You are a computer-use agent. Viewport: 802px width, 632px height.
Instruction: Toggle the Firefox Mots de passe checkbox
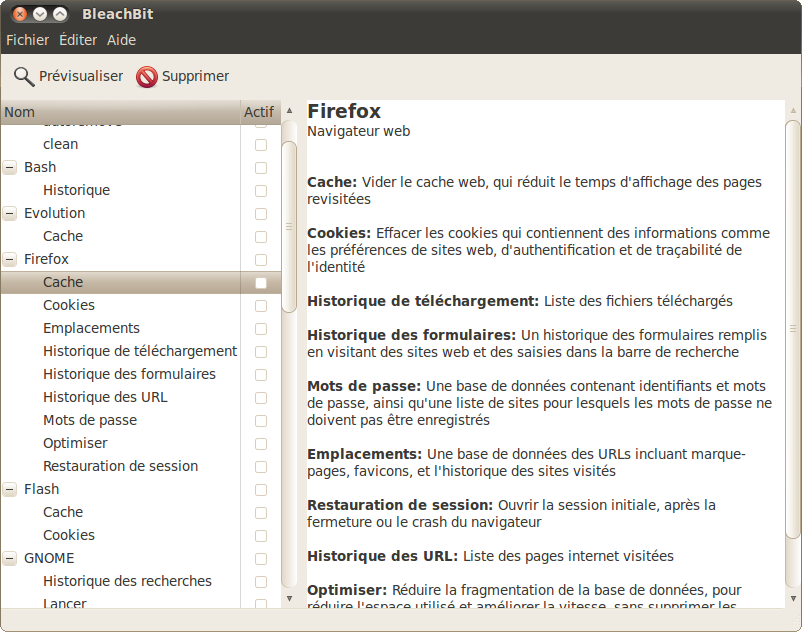[261, 421]
